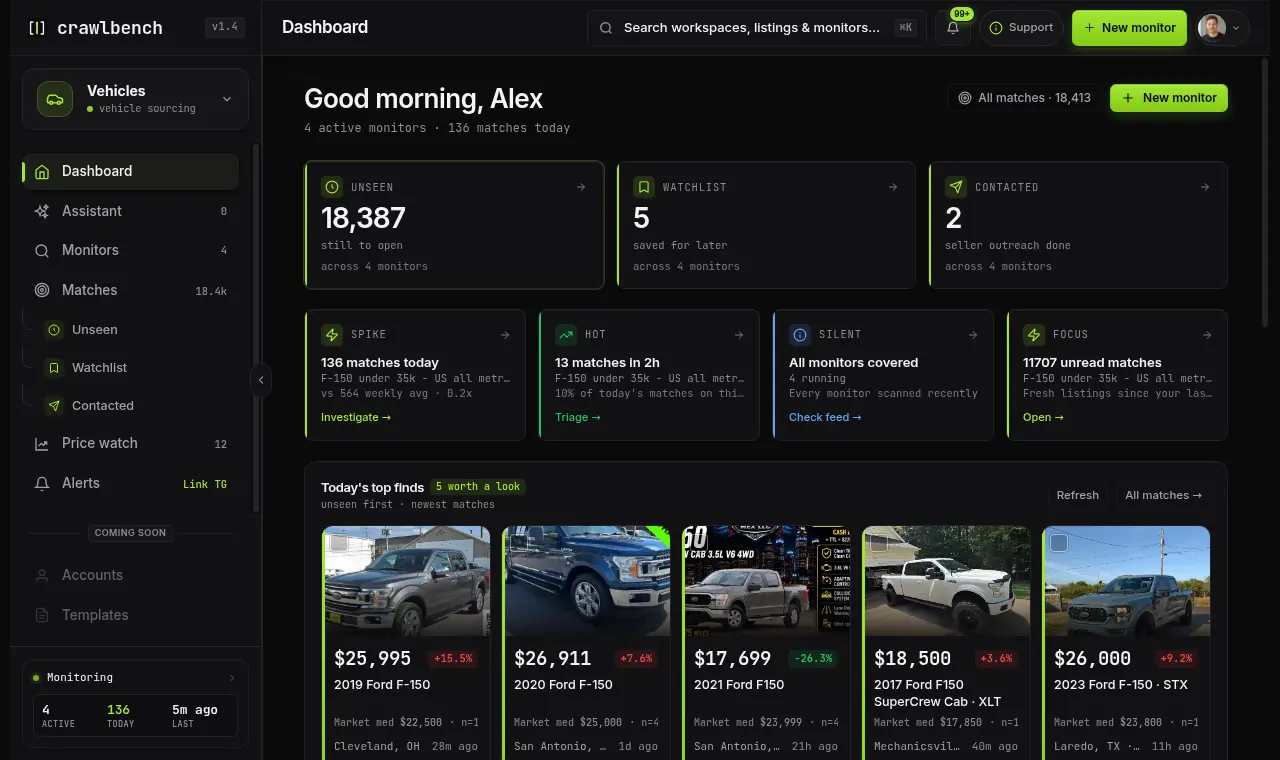Click the Price watch chart icon
The image size is (1280, 760).
42,444
